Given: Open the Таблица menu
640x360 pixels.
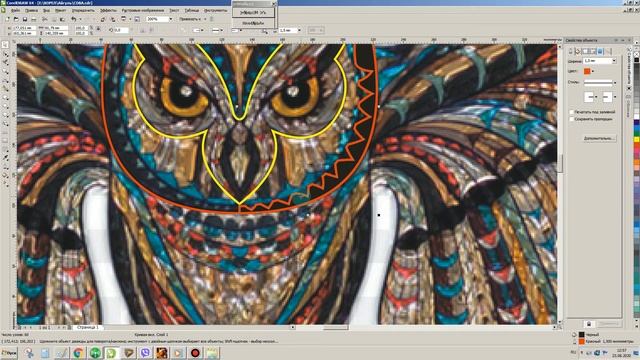Looking at the screenshot, I should point(191,10).
